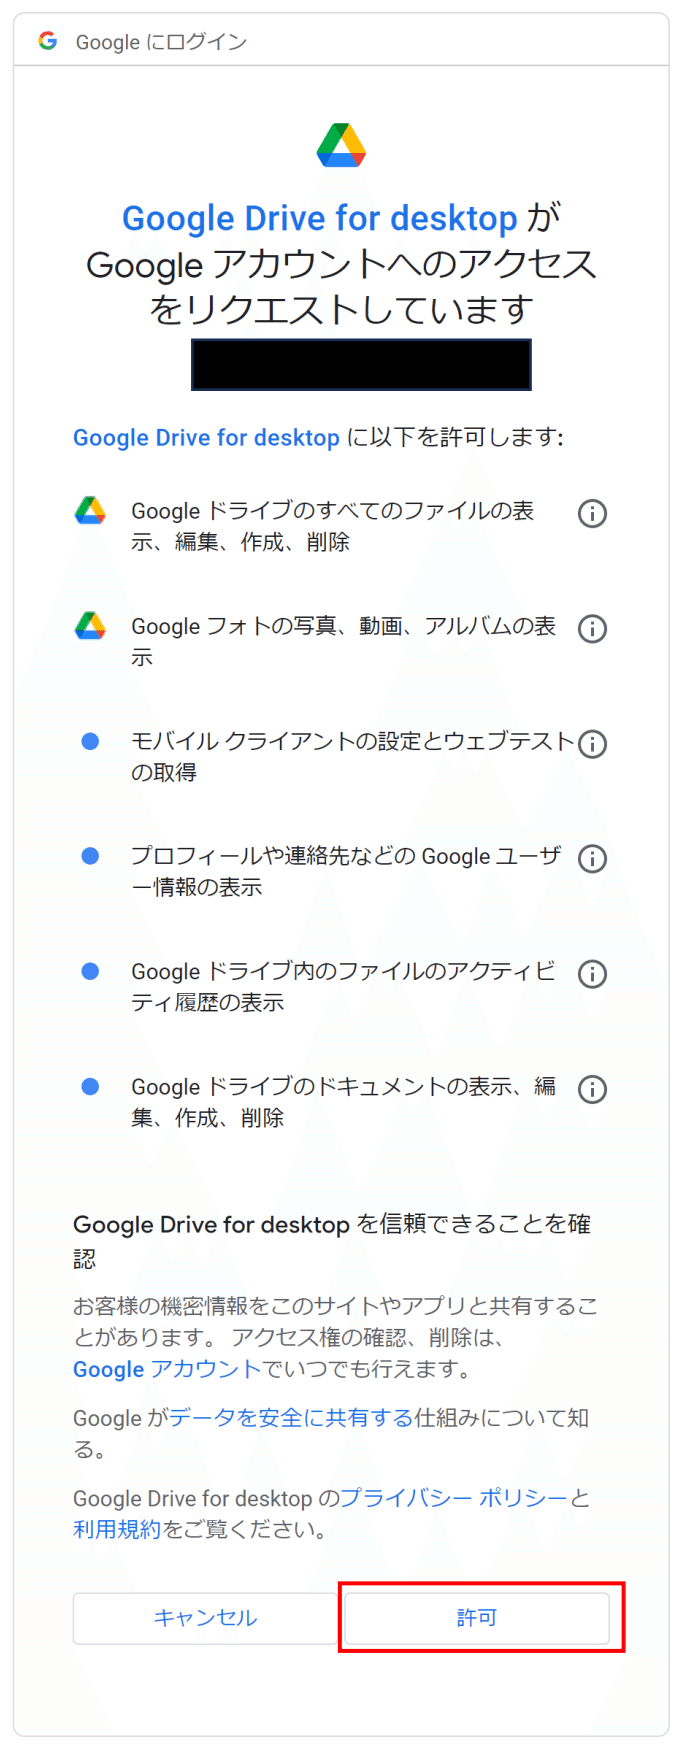
Task: Click Drive icon beside Googleフォトの写真 item
Action: tap(90, 626)
